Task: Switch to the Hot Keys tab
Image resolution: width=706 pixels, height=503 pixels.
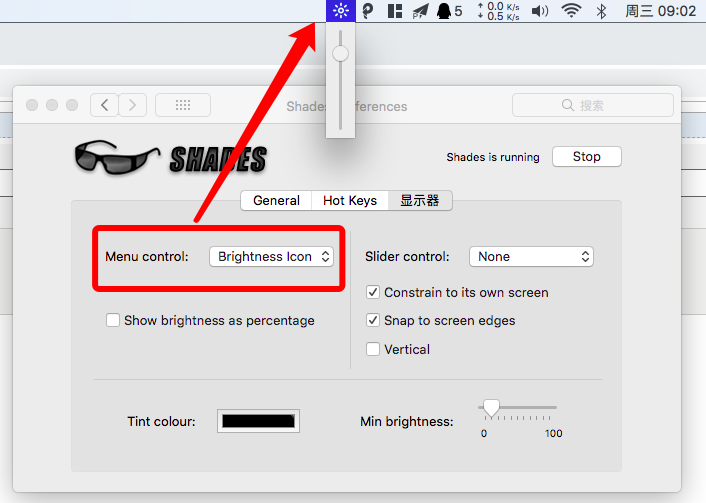Action: pos(350,200)
